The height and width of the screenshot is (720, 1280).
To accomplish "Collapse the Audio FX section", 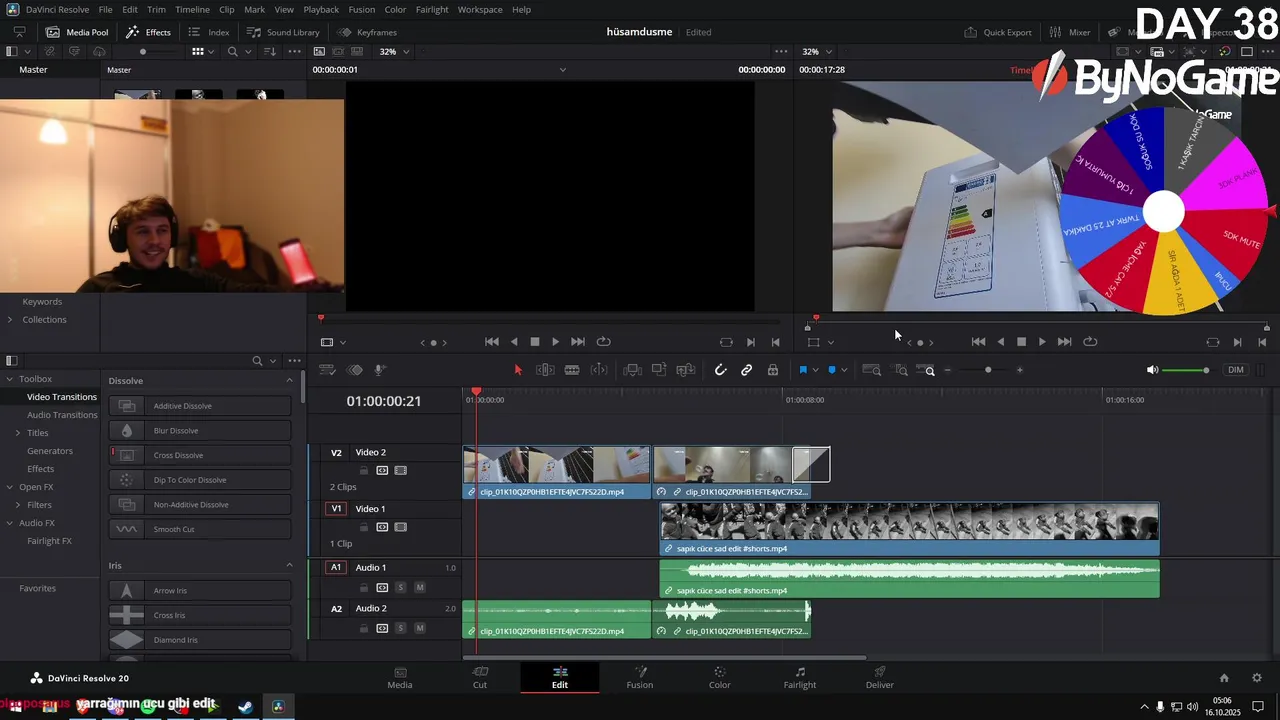I will [10, 523].
